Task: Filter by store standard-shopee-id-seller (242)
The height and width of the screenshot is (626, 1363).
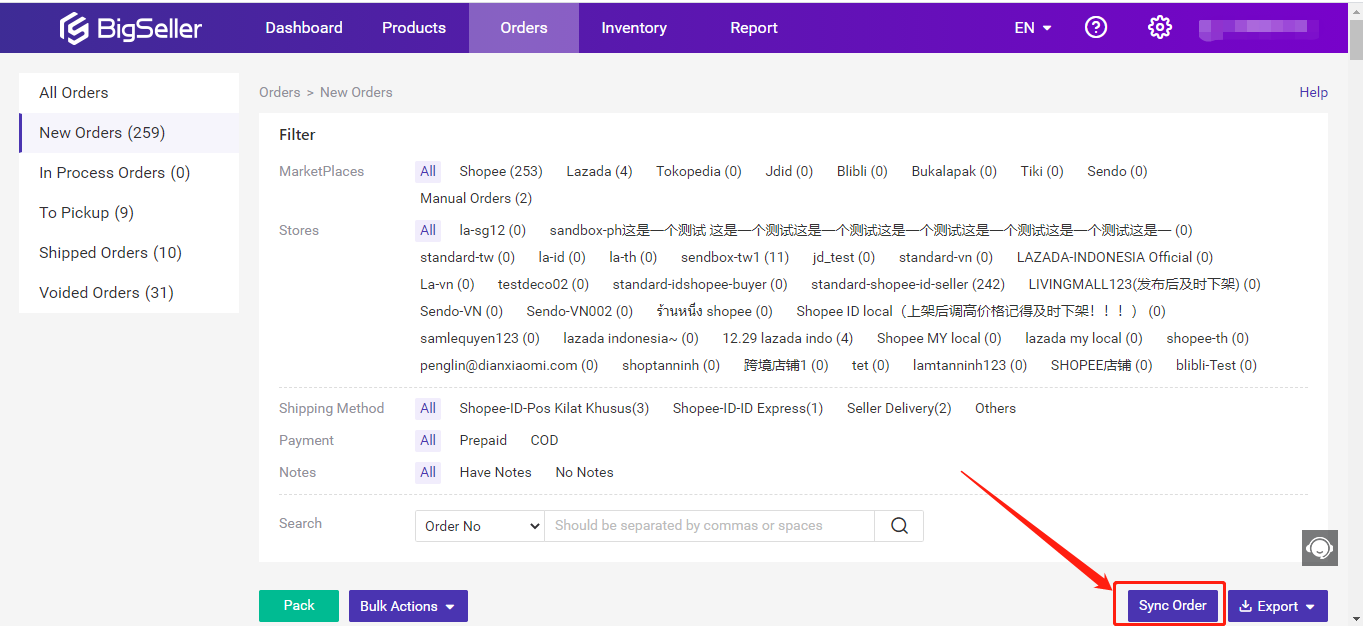Action: click(908, 285)
